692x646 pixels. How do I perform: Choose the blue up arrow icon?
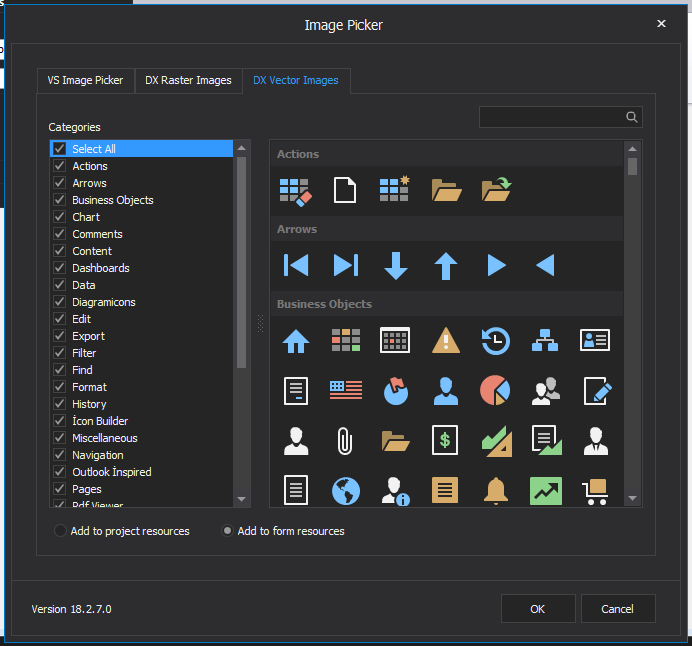click(446, 266)
